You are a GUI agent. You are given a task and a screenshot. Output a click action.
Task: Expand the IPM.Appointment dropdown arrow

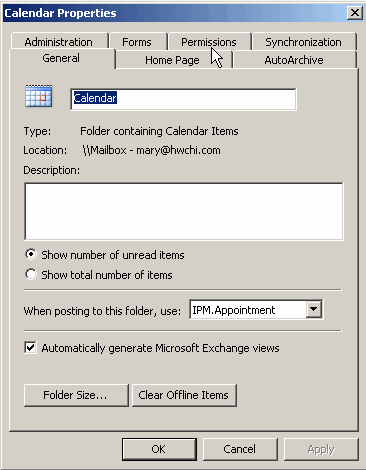[x=314, y=310]
